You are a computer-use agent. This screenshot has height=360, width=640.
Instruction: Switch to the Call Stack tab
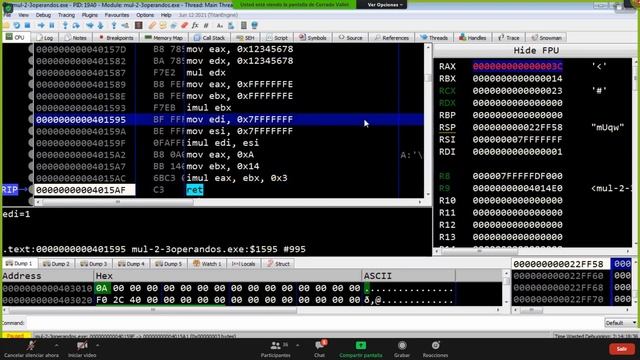209,38
